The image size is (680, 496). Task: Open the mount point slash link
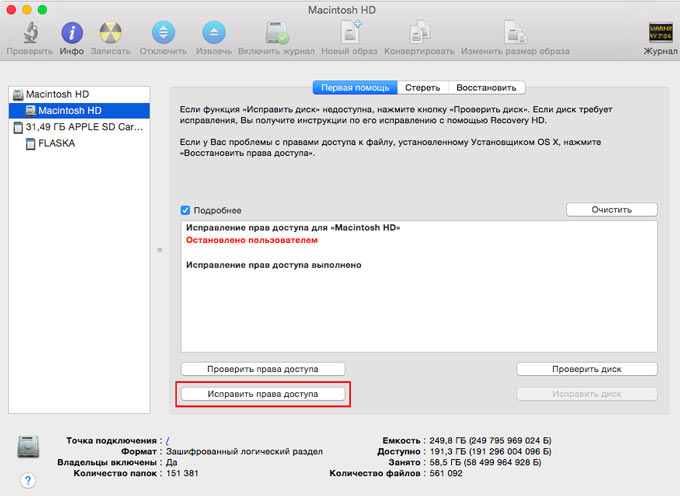pyautogui.click(x=167, y=441)
